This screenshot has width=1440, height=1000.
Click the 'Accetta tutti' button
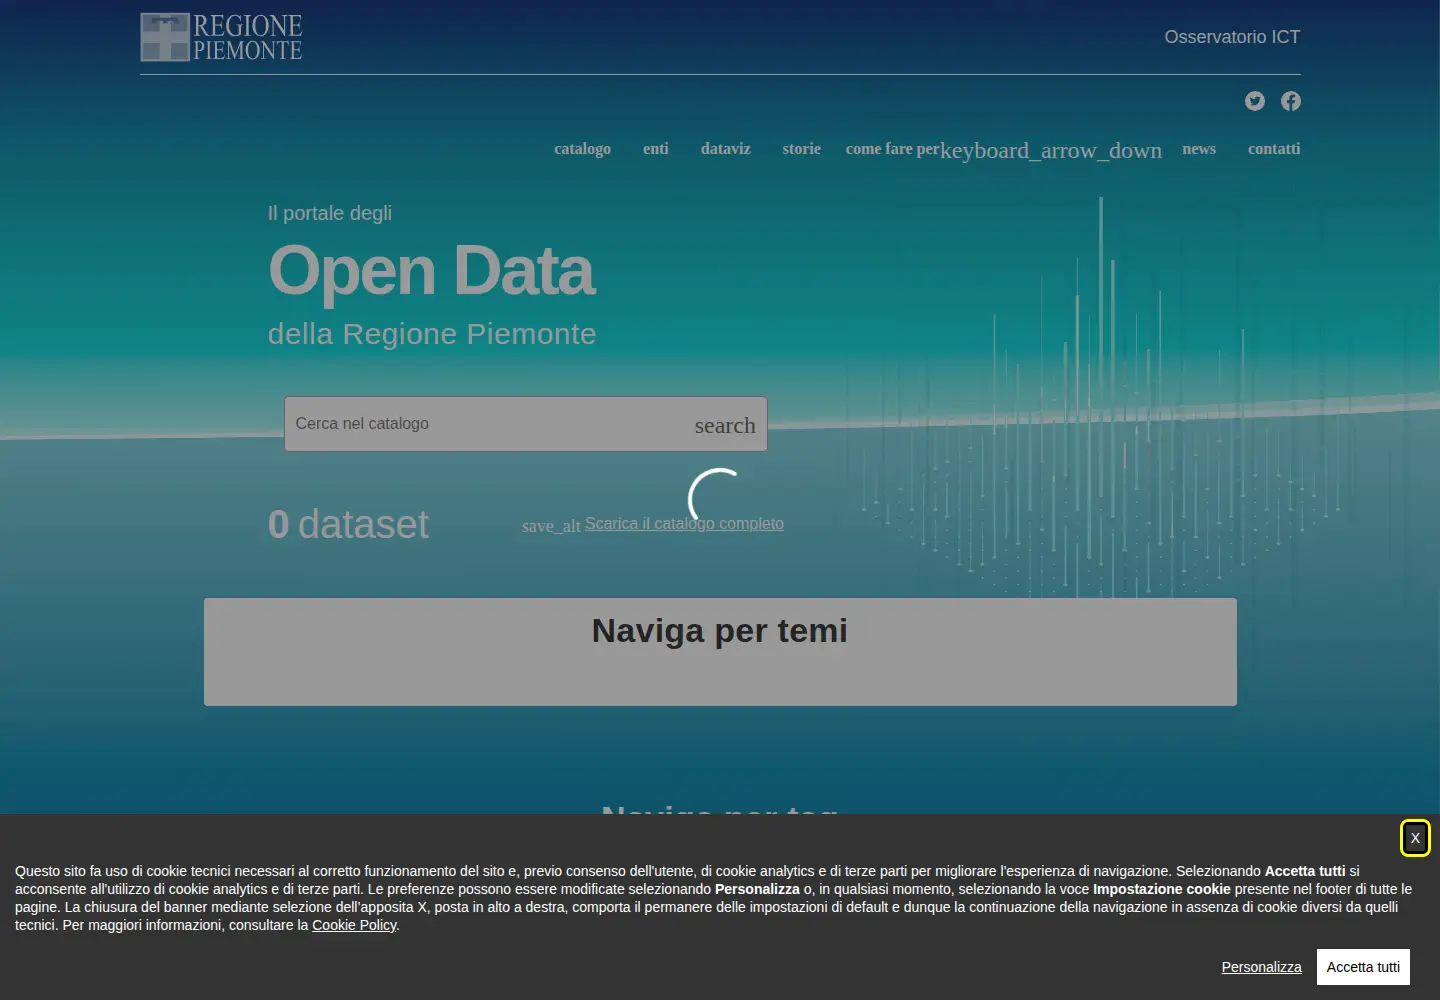click(1363, 967)
